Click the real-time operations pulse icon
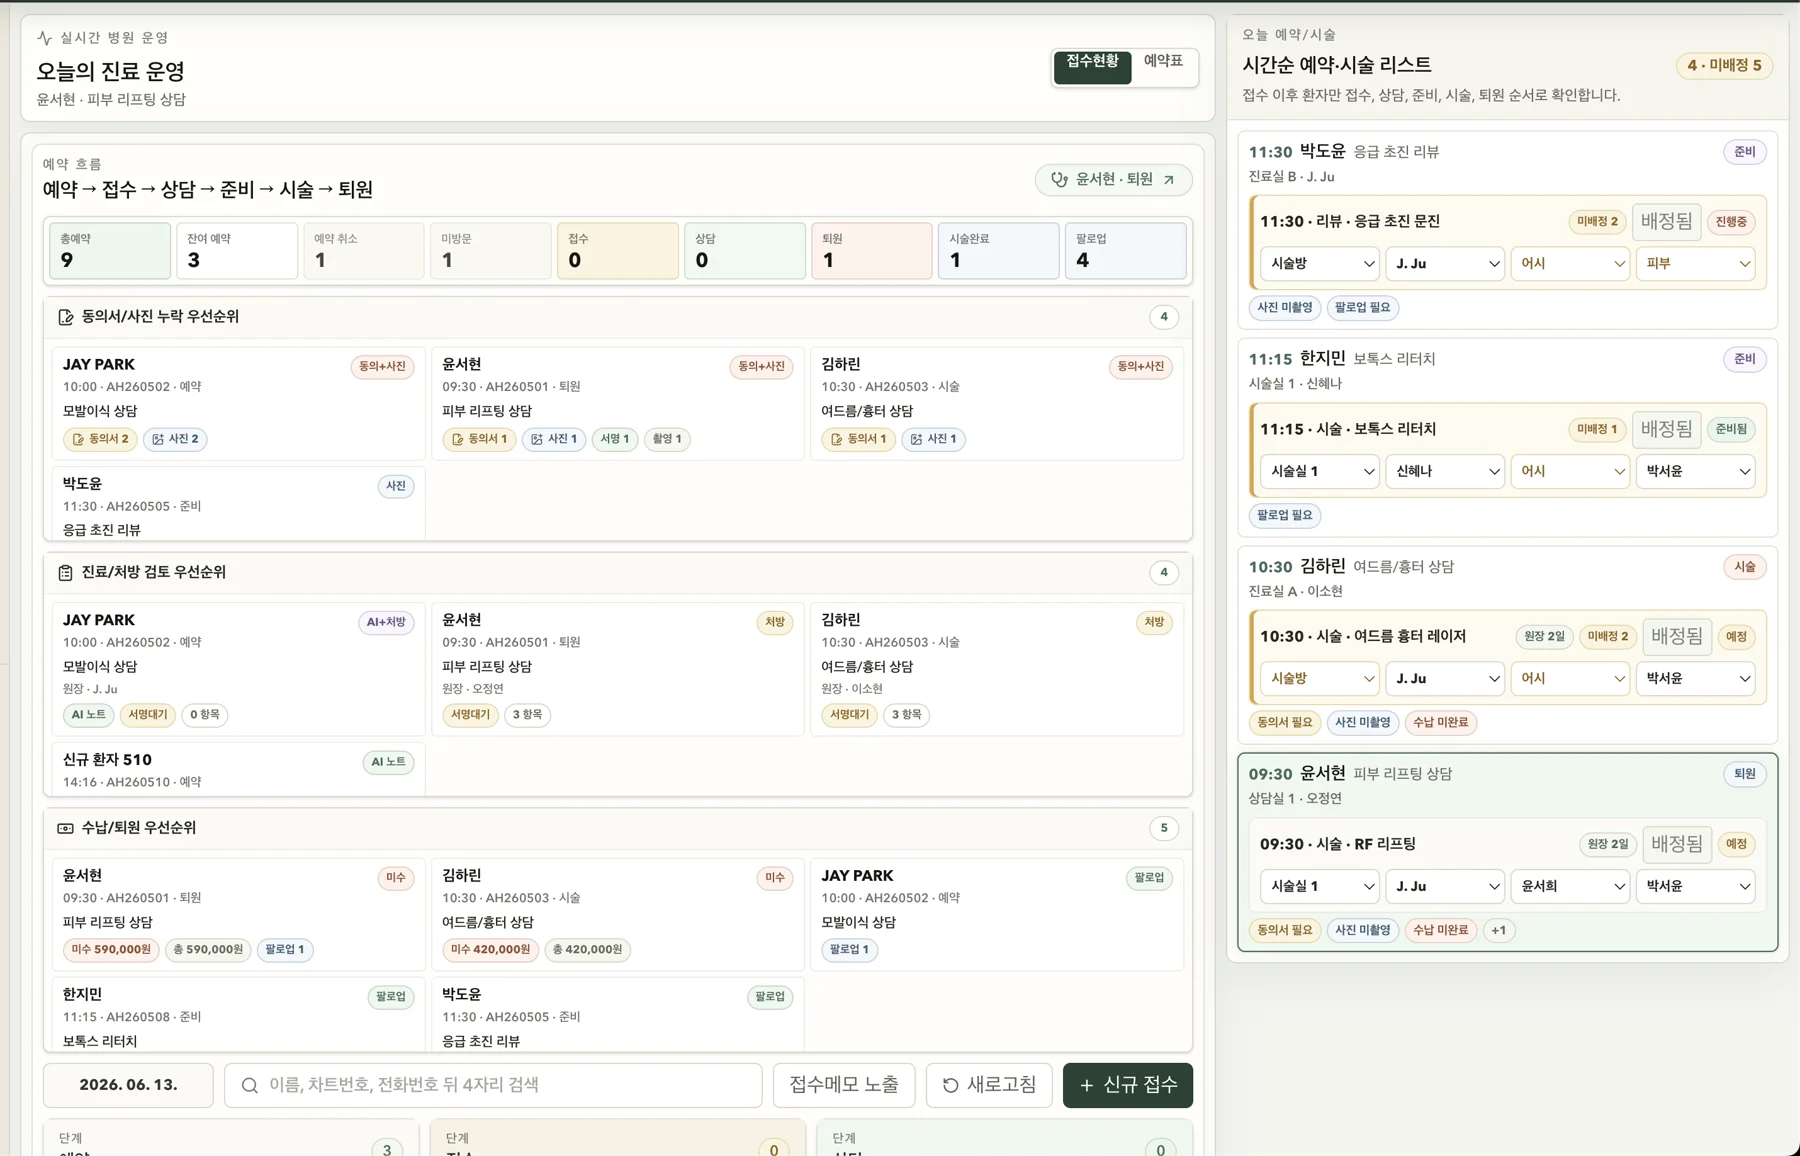The image size is (1800, 1156). coord(44,38)
